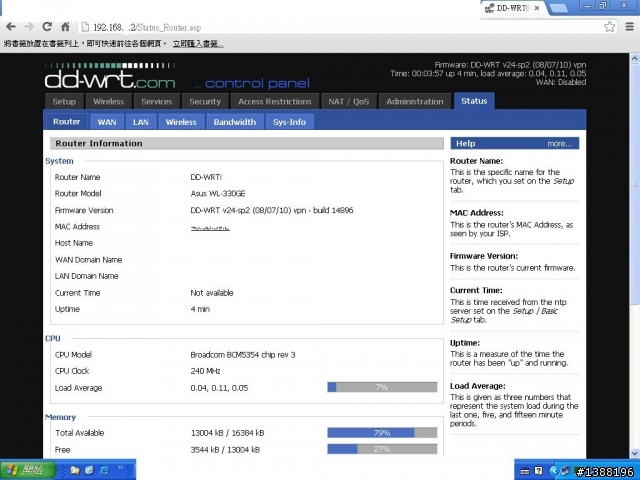Viewport: 640px width, 480px height.
Task: Click the Free 27% memory bar
Action: point(382,449)
